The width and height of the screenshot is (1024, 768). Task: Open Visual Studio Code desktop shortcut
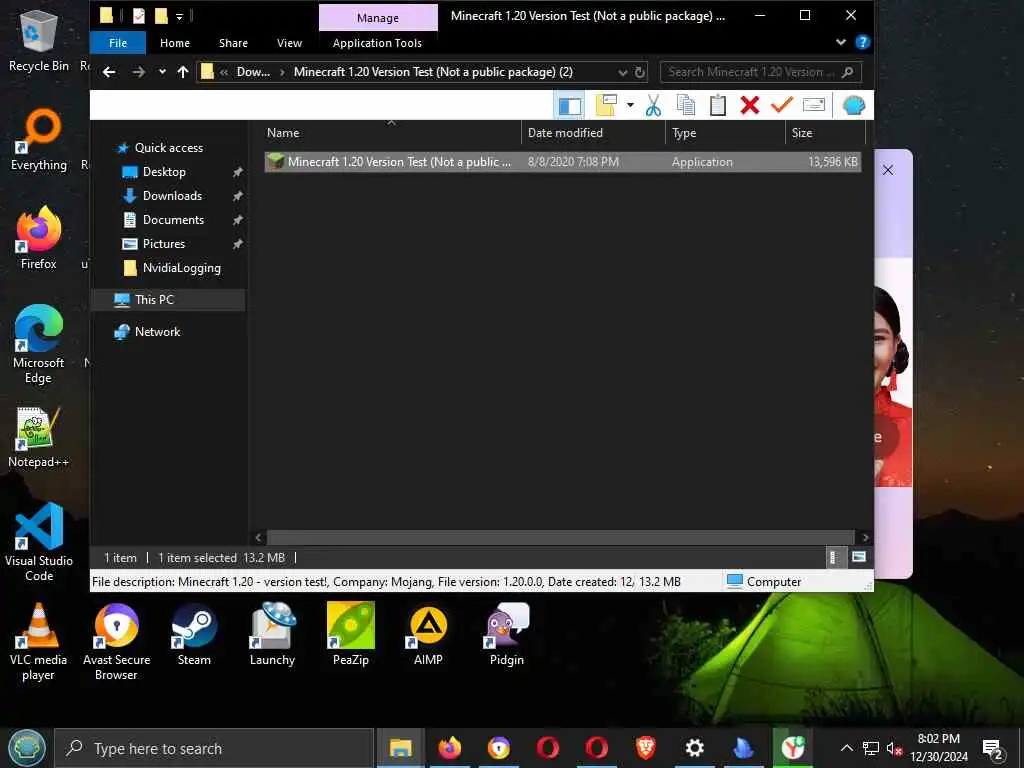[x=39, y=541]
